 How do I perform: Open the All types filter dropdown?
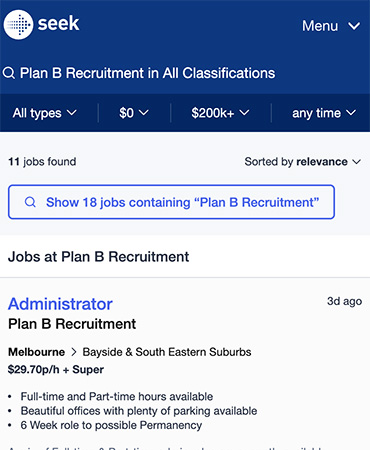click(45, 113)
